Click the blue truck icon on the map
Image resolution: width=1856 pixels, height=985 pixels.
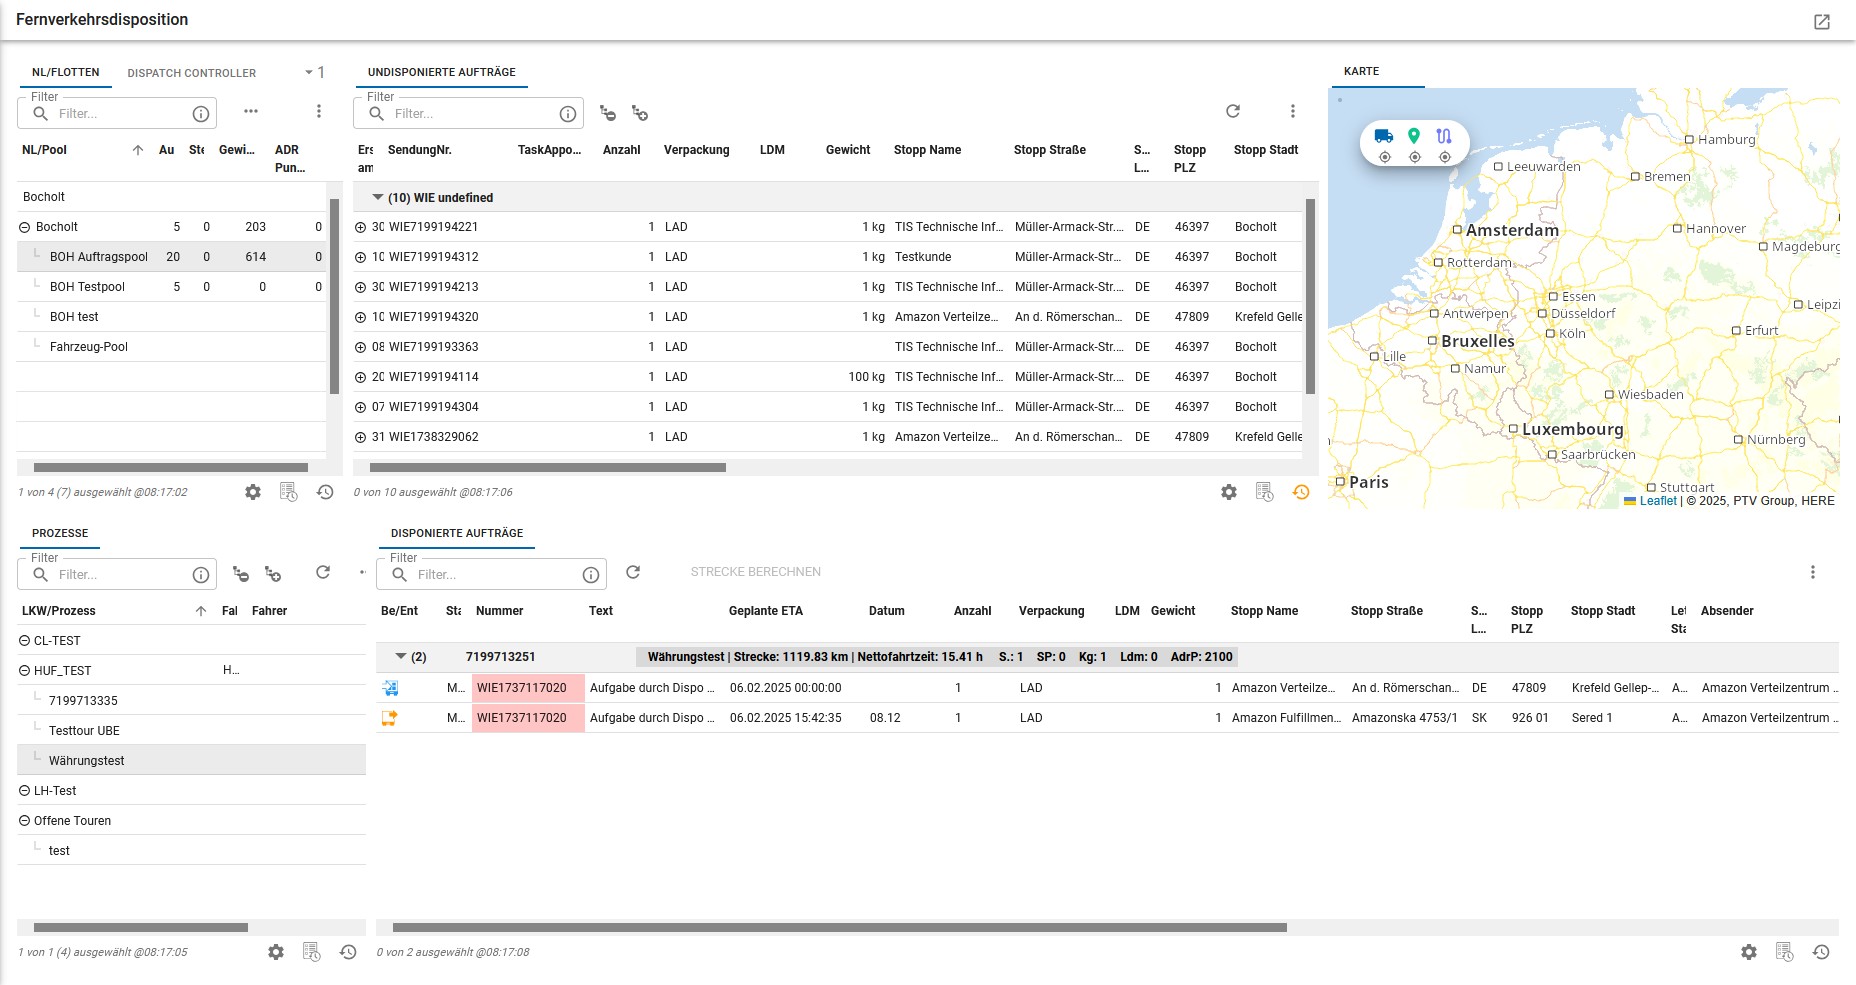tap(1384, 136)
